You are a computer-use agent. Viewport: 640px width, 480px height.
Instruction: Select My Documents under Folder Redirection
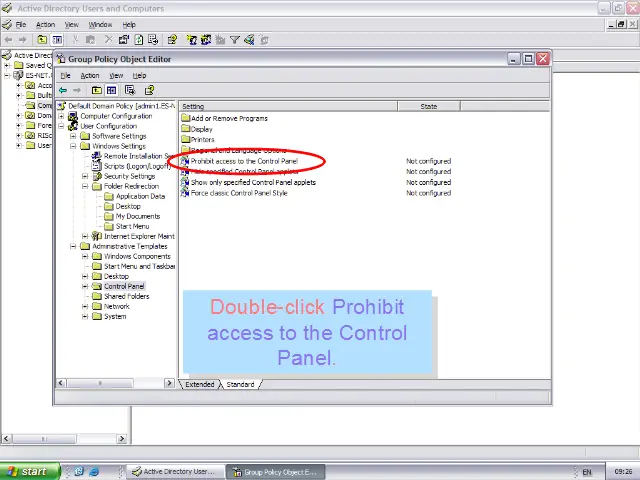click(138, 216)
